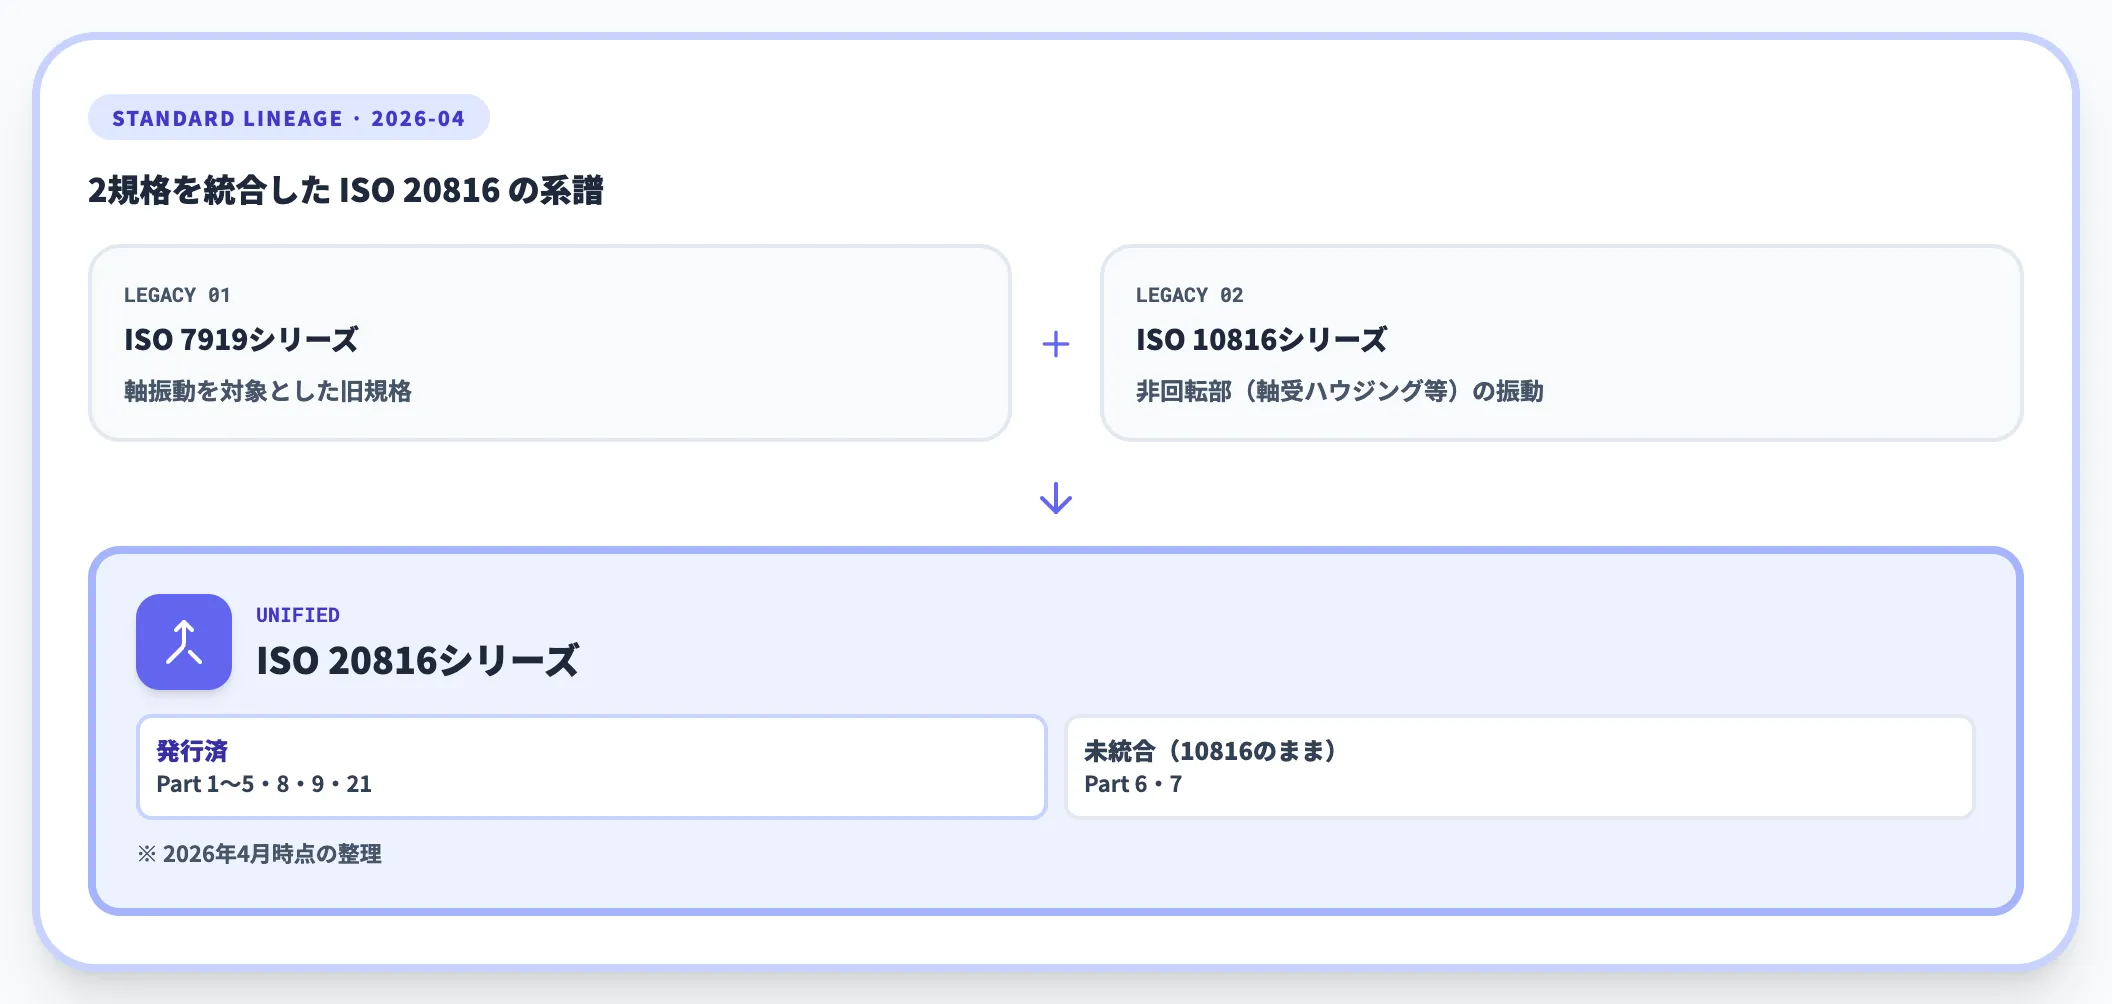Click the Part 6・7 entry
This screenshot has height=1004, width=2112.
1132,784
